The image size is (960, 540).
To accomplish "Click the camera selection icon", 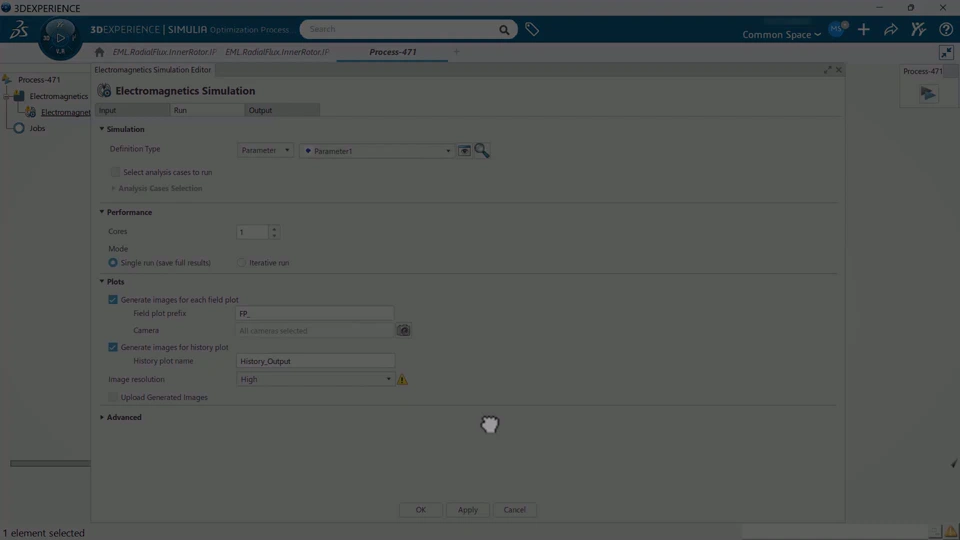I will [x=403, y=331].
